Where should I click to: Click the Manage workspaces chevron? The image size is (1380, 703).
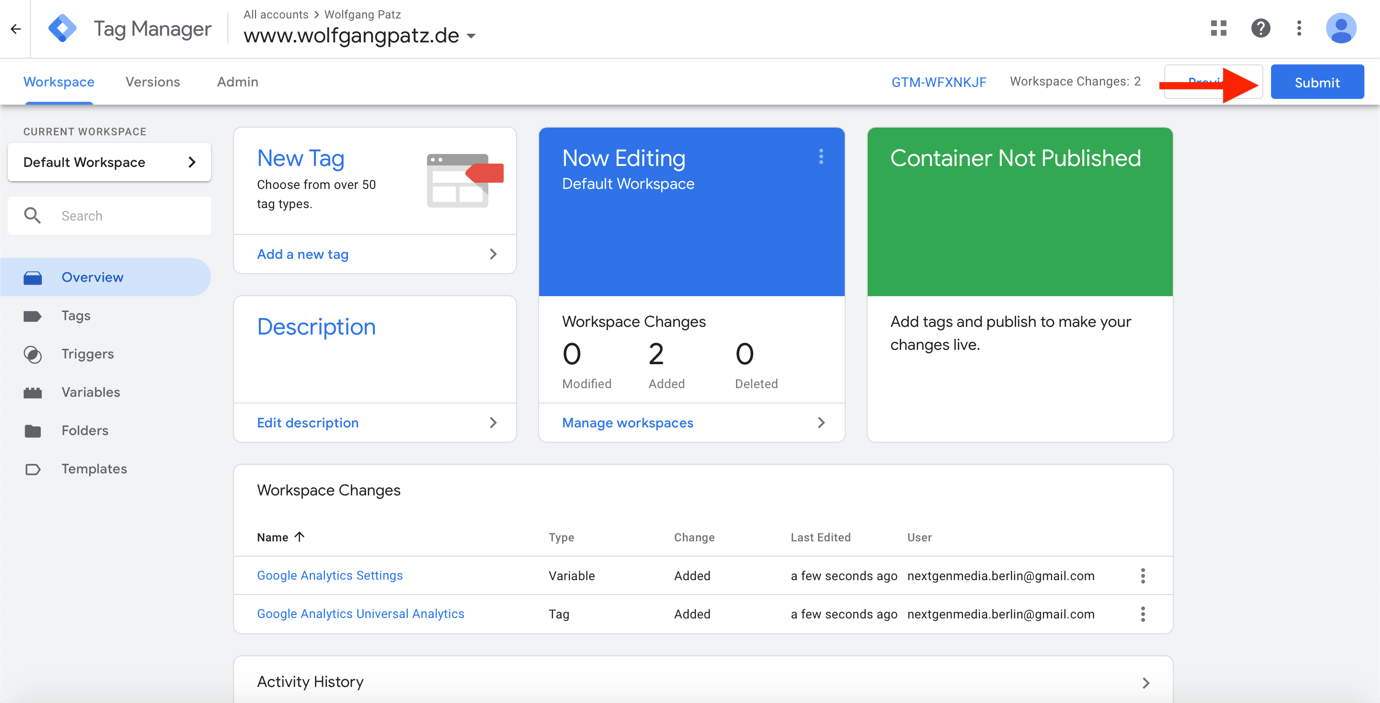821,423
